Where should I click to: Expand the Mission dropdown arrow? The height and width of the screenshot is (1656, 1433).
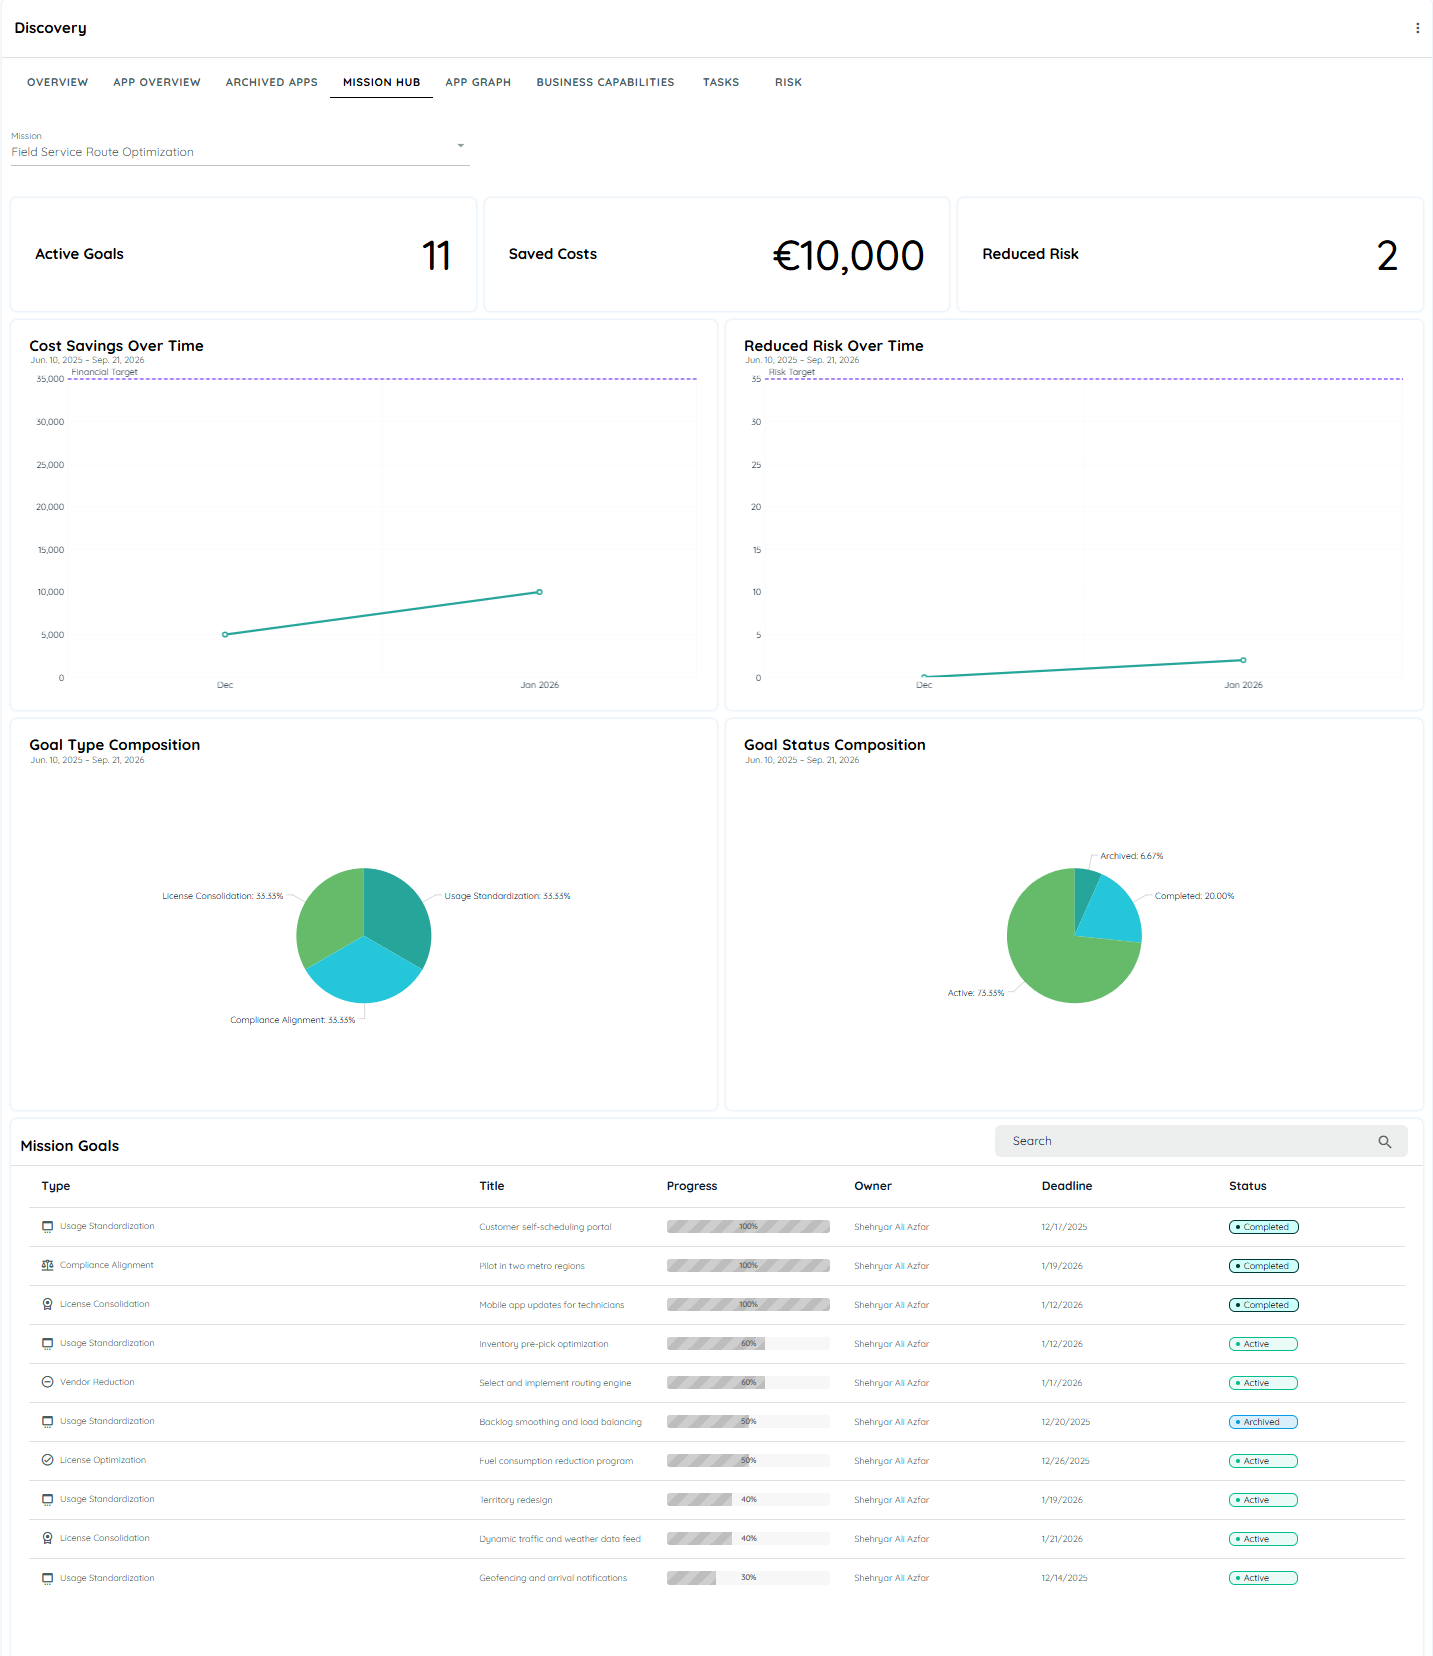point(460,146)
